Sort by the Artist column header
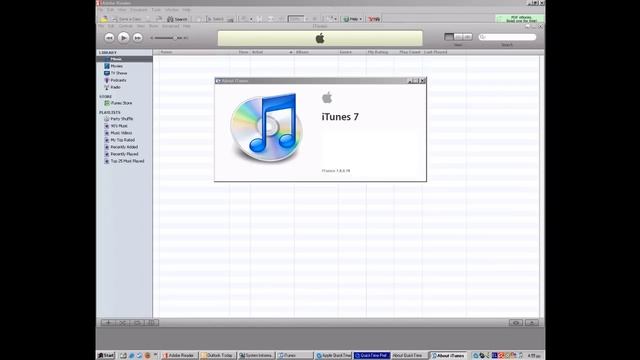 272,52
